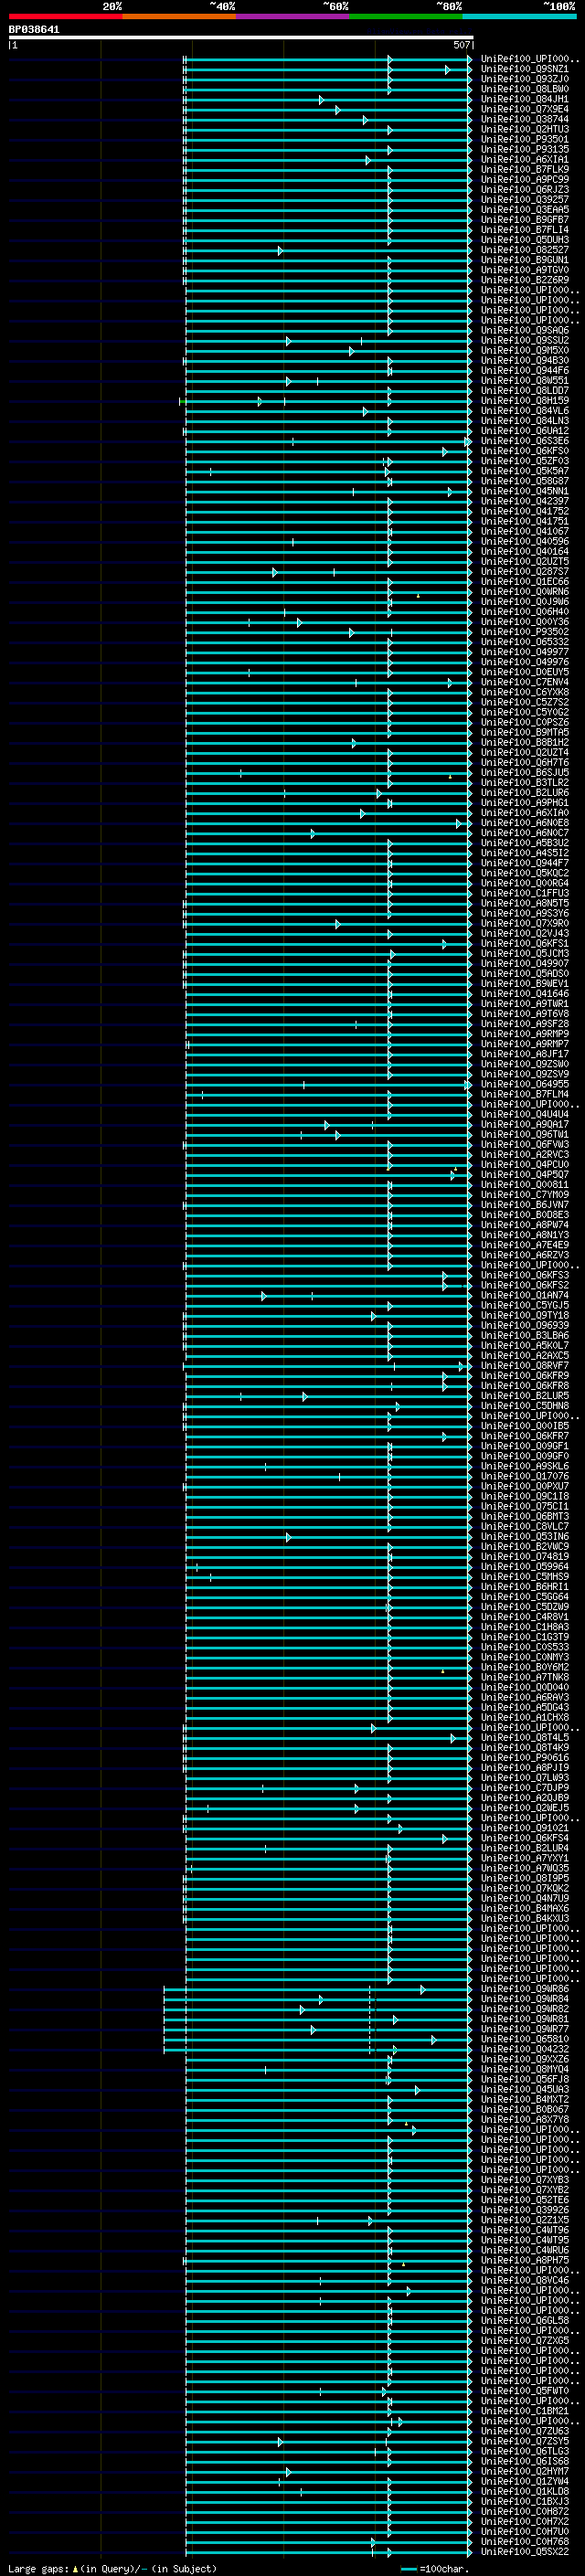Select the UniRef100_A5B3U2 label

pyautogui.click(x=525, y=843)
